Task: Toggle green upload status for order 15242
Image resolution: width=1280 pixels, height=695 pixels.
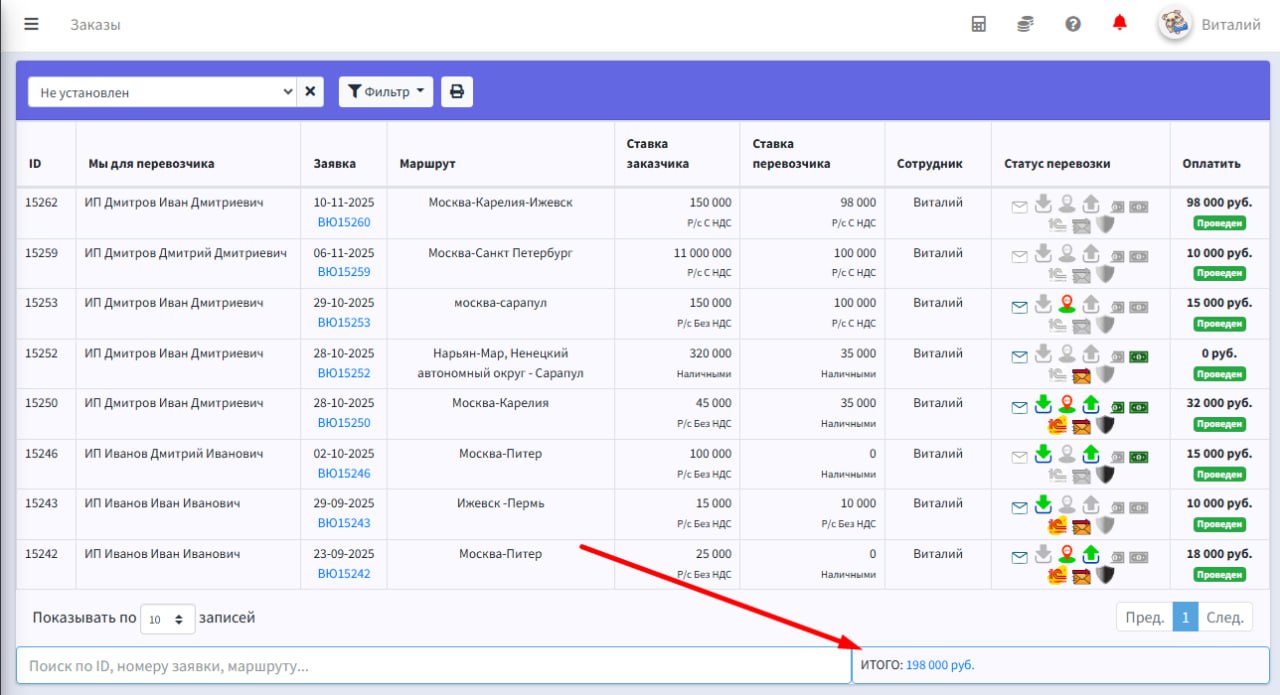Action: pos(1091,554)
